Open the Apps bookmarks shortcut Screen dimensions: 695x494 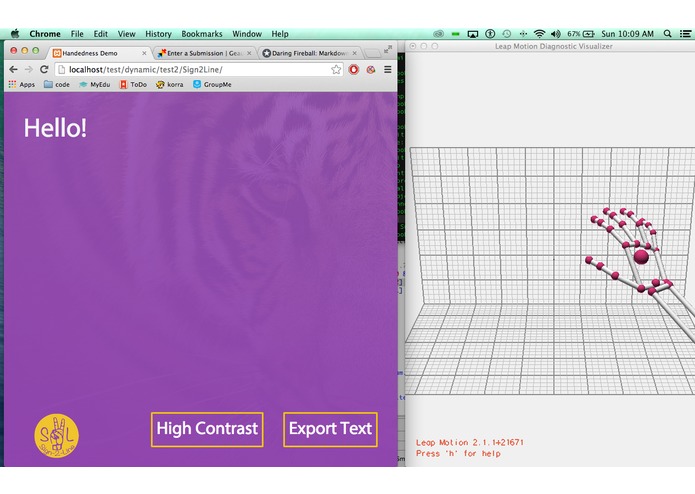tap(22, 84)
